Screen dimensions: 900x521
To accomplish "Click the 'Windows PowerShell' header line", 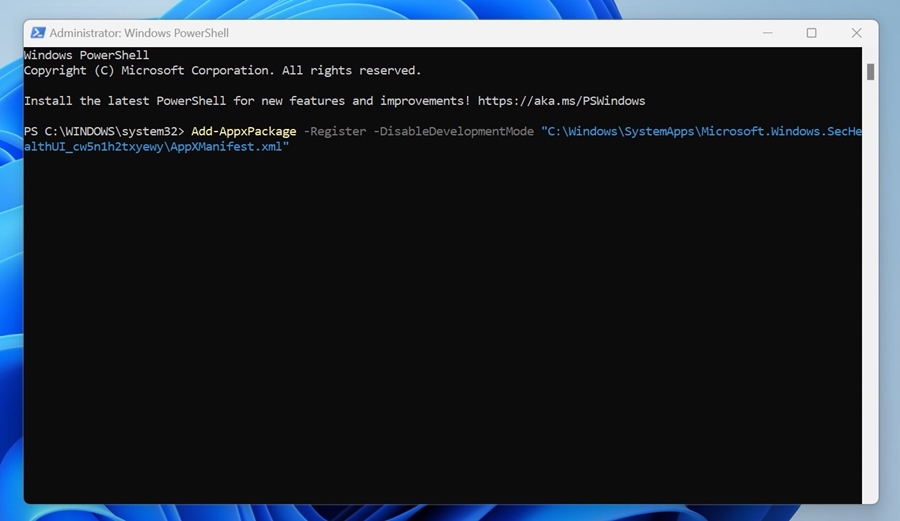I will point(86,55).
